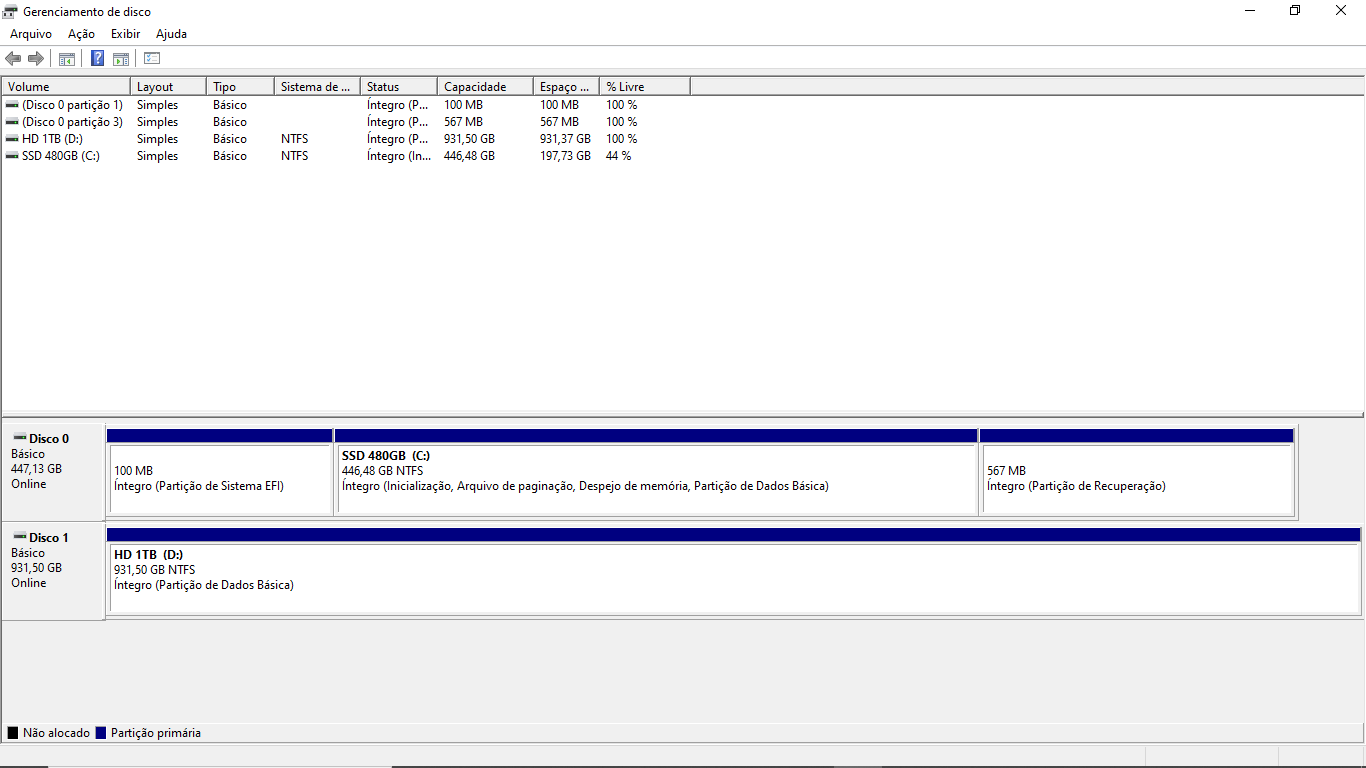This screenshot has height=768, width=1366.
Task: Restore down the Disk Management window
Action: click(1295, 11)
